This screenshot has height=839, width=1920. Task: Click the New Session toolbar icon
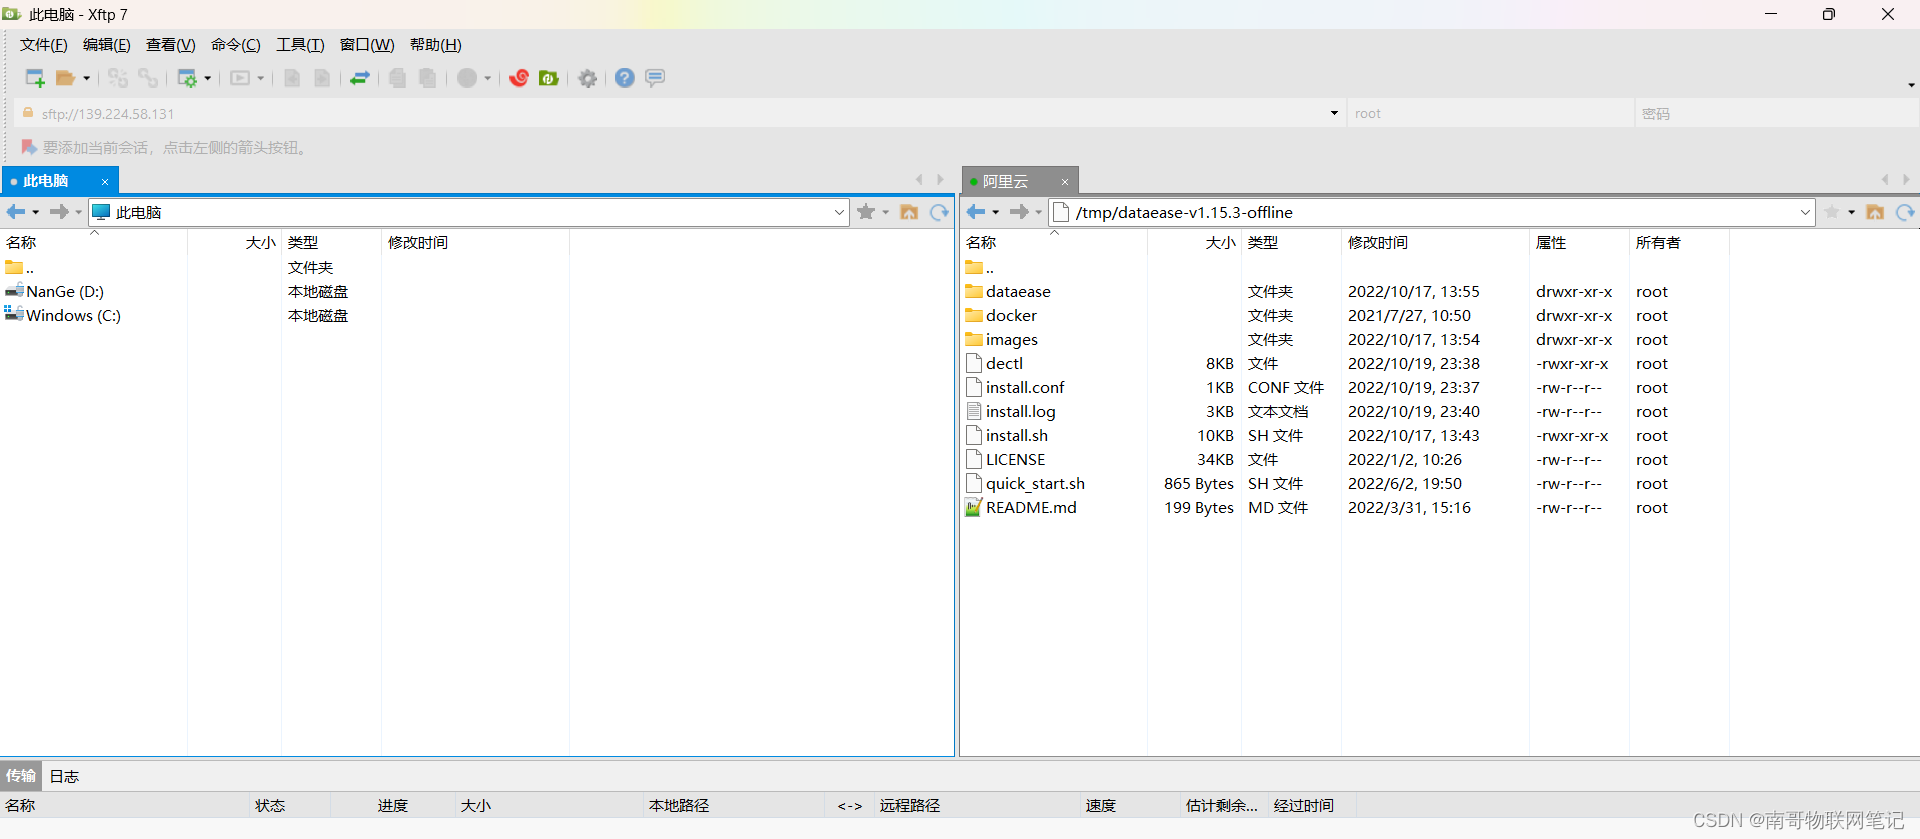pyautogui.click(x=35, y=78)
